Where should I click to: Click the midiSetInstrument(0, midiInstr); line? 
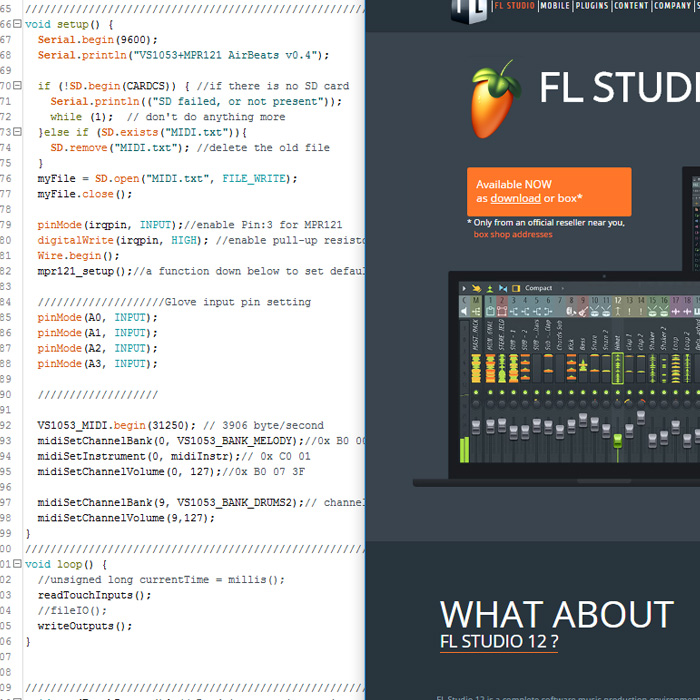[x=174, y=456]
